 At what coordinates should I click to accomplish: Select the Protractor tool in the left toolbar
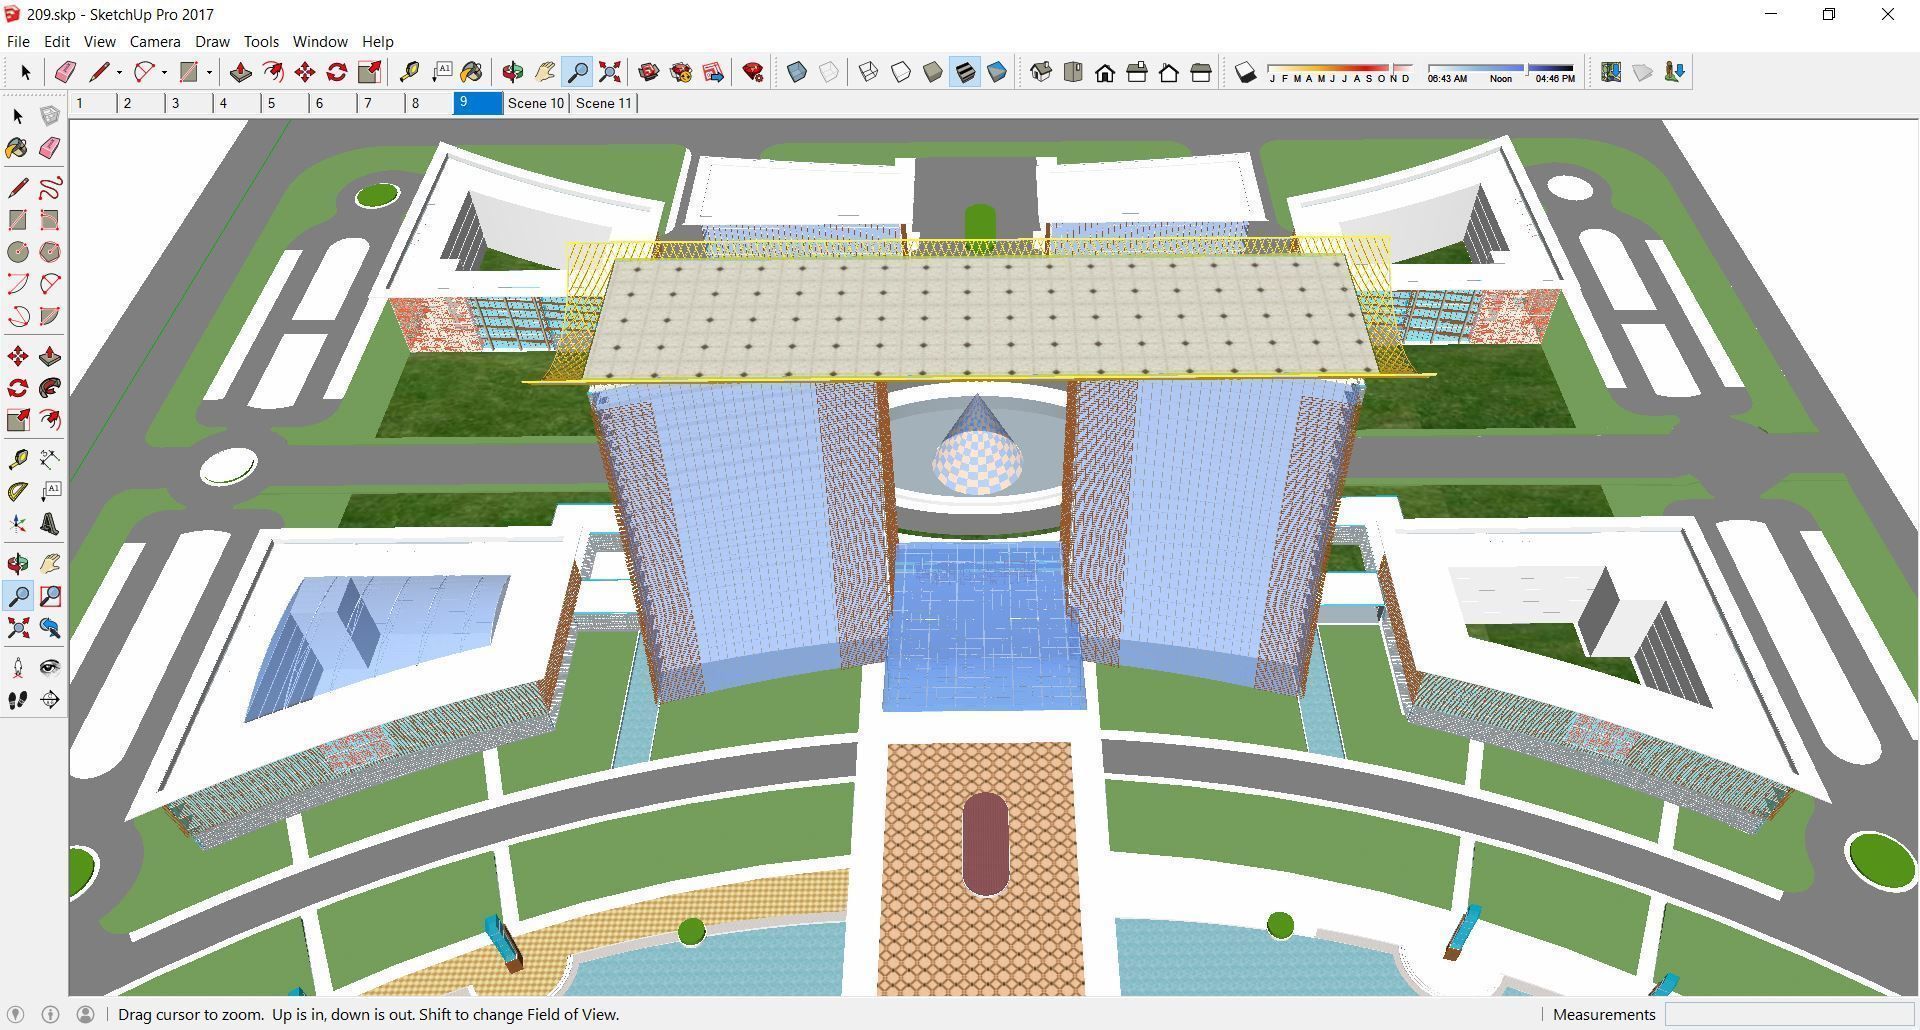point(18,492)
